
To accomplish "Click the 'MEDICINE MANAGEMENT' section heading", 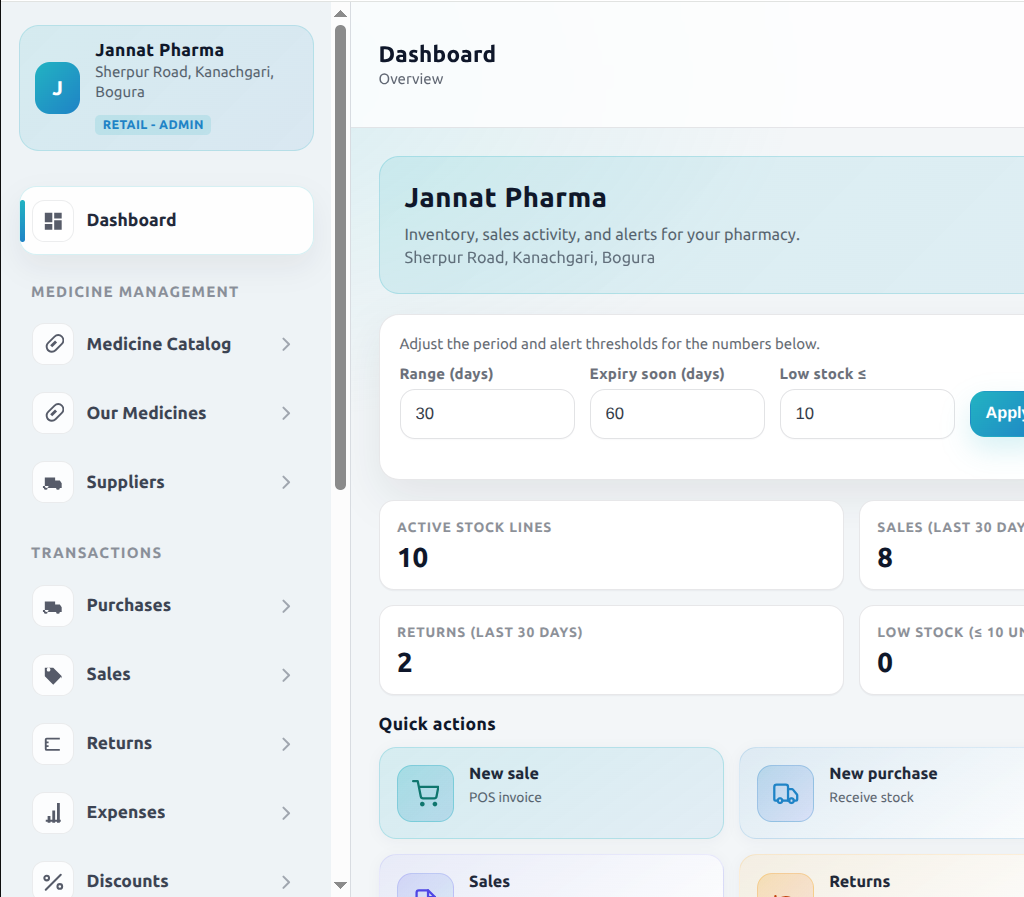I will [x=135, y=292].
